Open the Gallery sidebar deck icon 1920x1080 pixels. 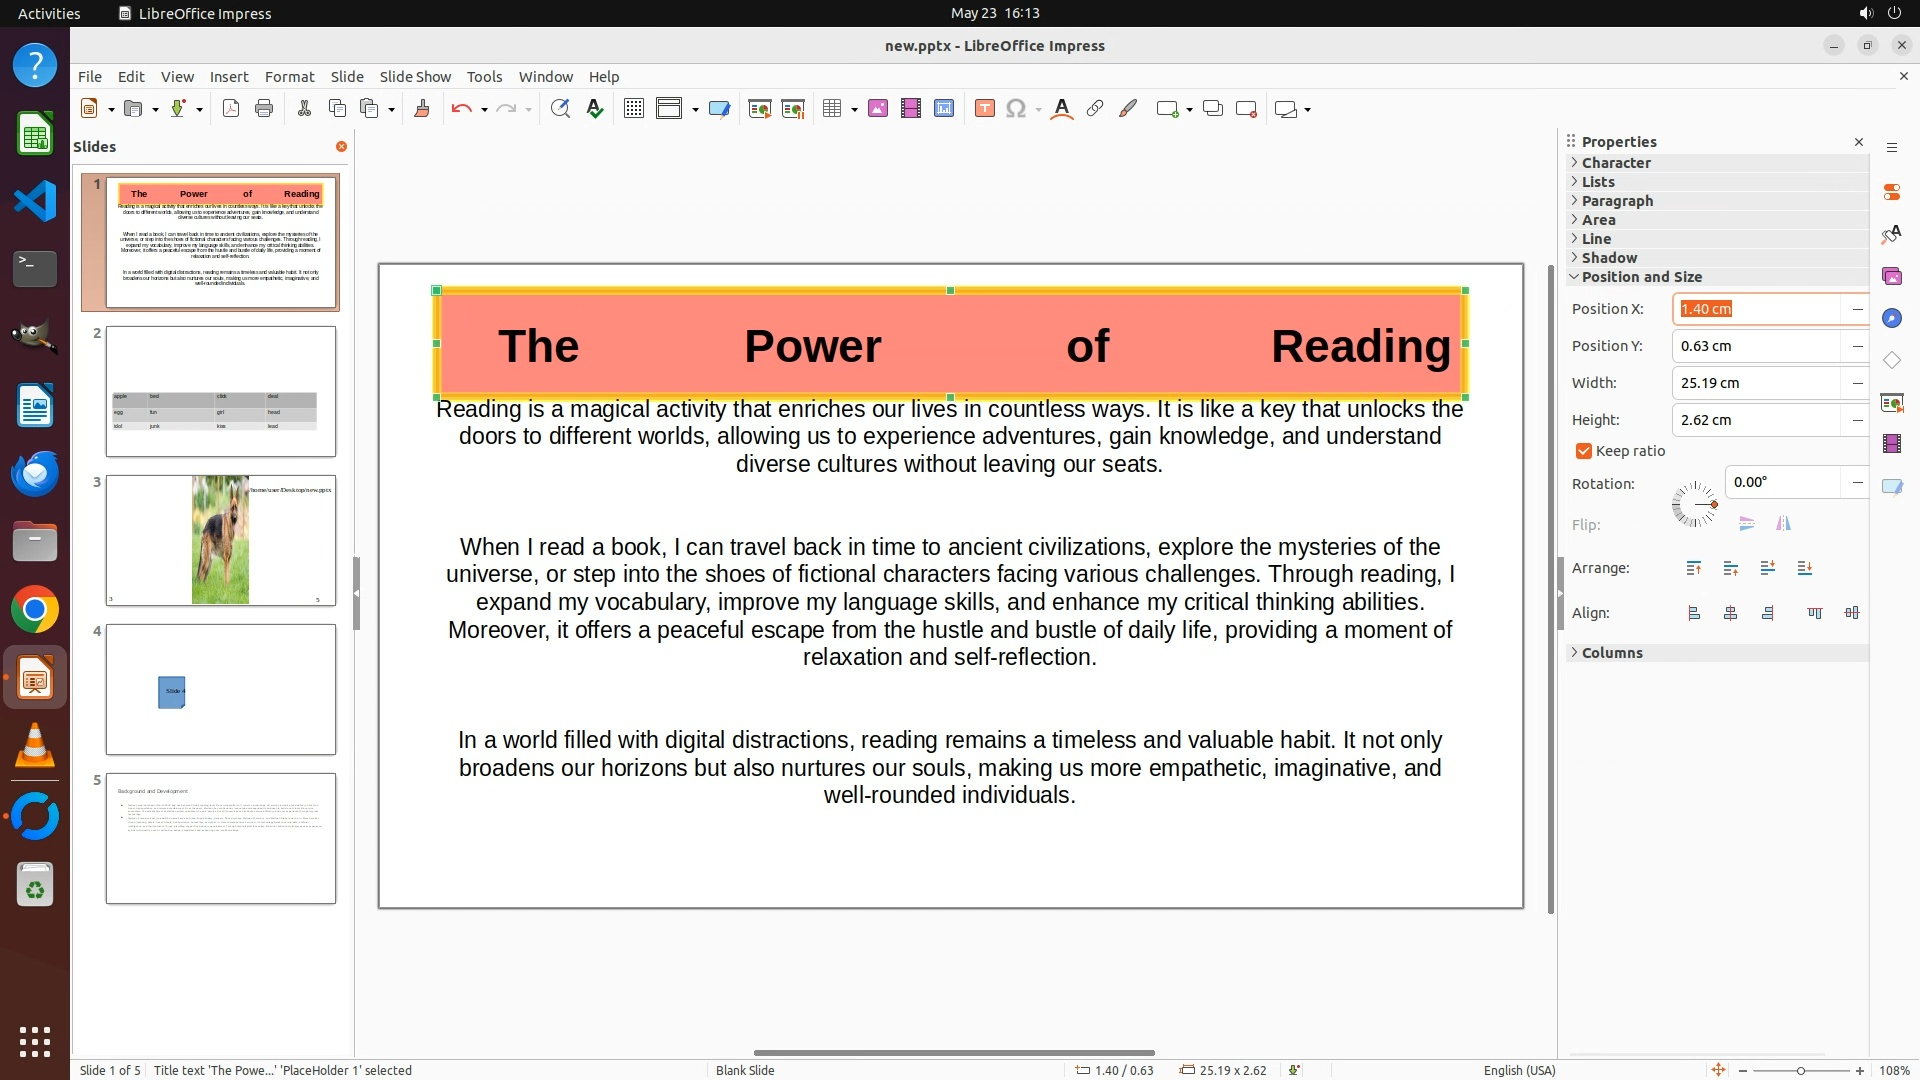(1891, 276)
